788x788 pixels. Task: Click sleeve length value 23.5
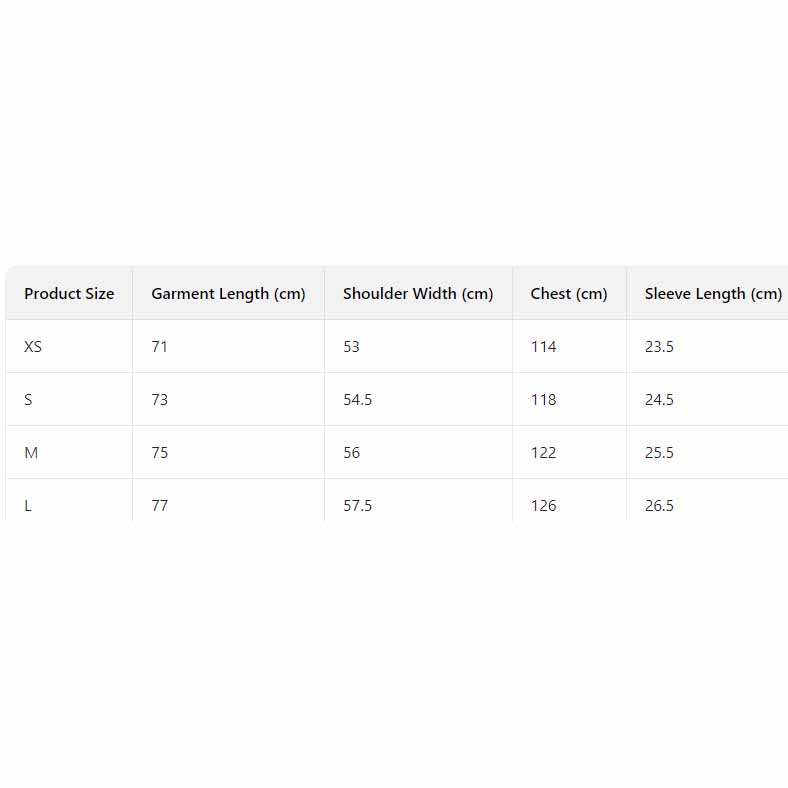point(659,347)
